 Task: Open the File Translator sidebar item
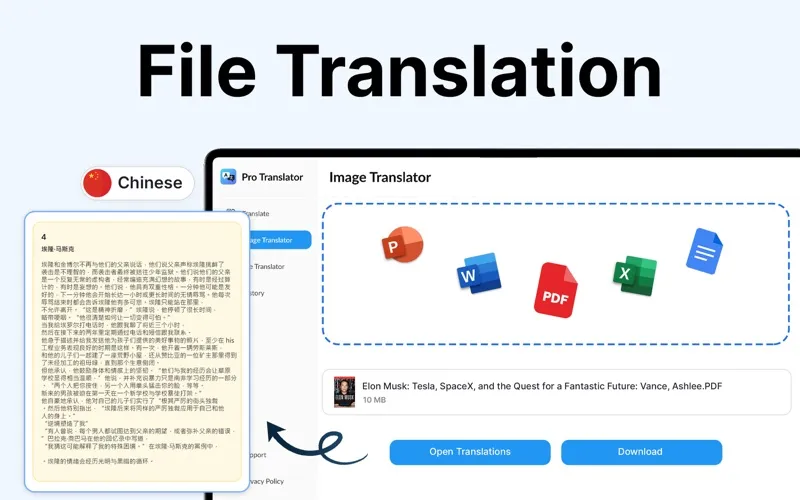pos(267,266)
